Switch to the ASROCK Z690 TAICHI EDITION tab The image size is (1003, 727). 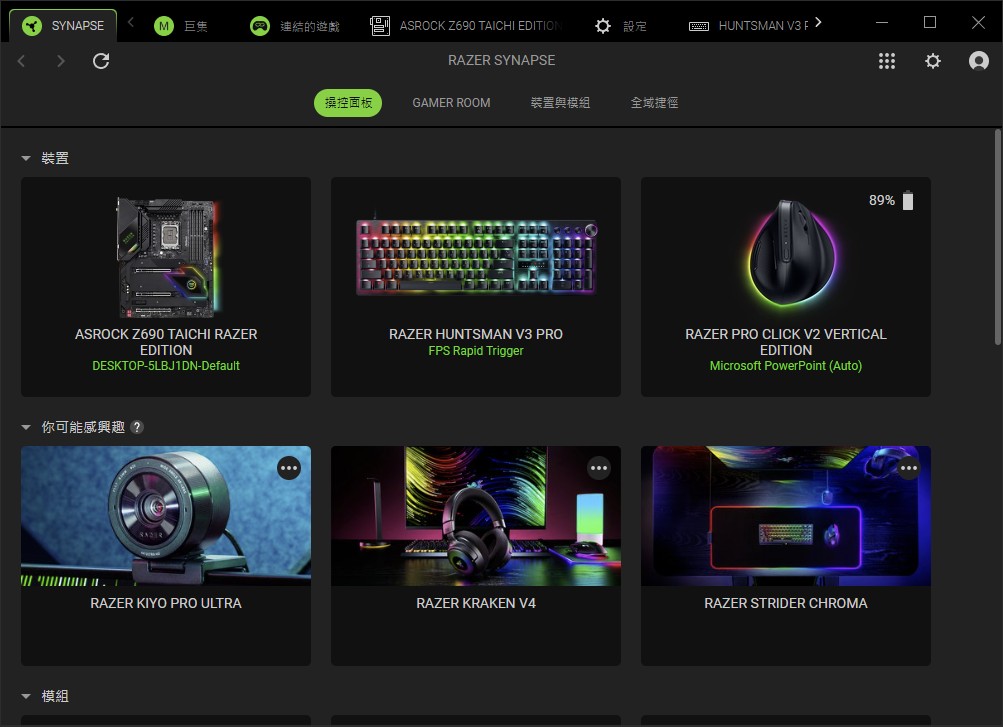(x=466, y=26)
